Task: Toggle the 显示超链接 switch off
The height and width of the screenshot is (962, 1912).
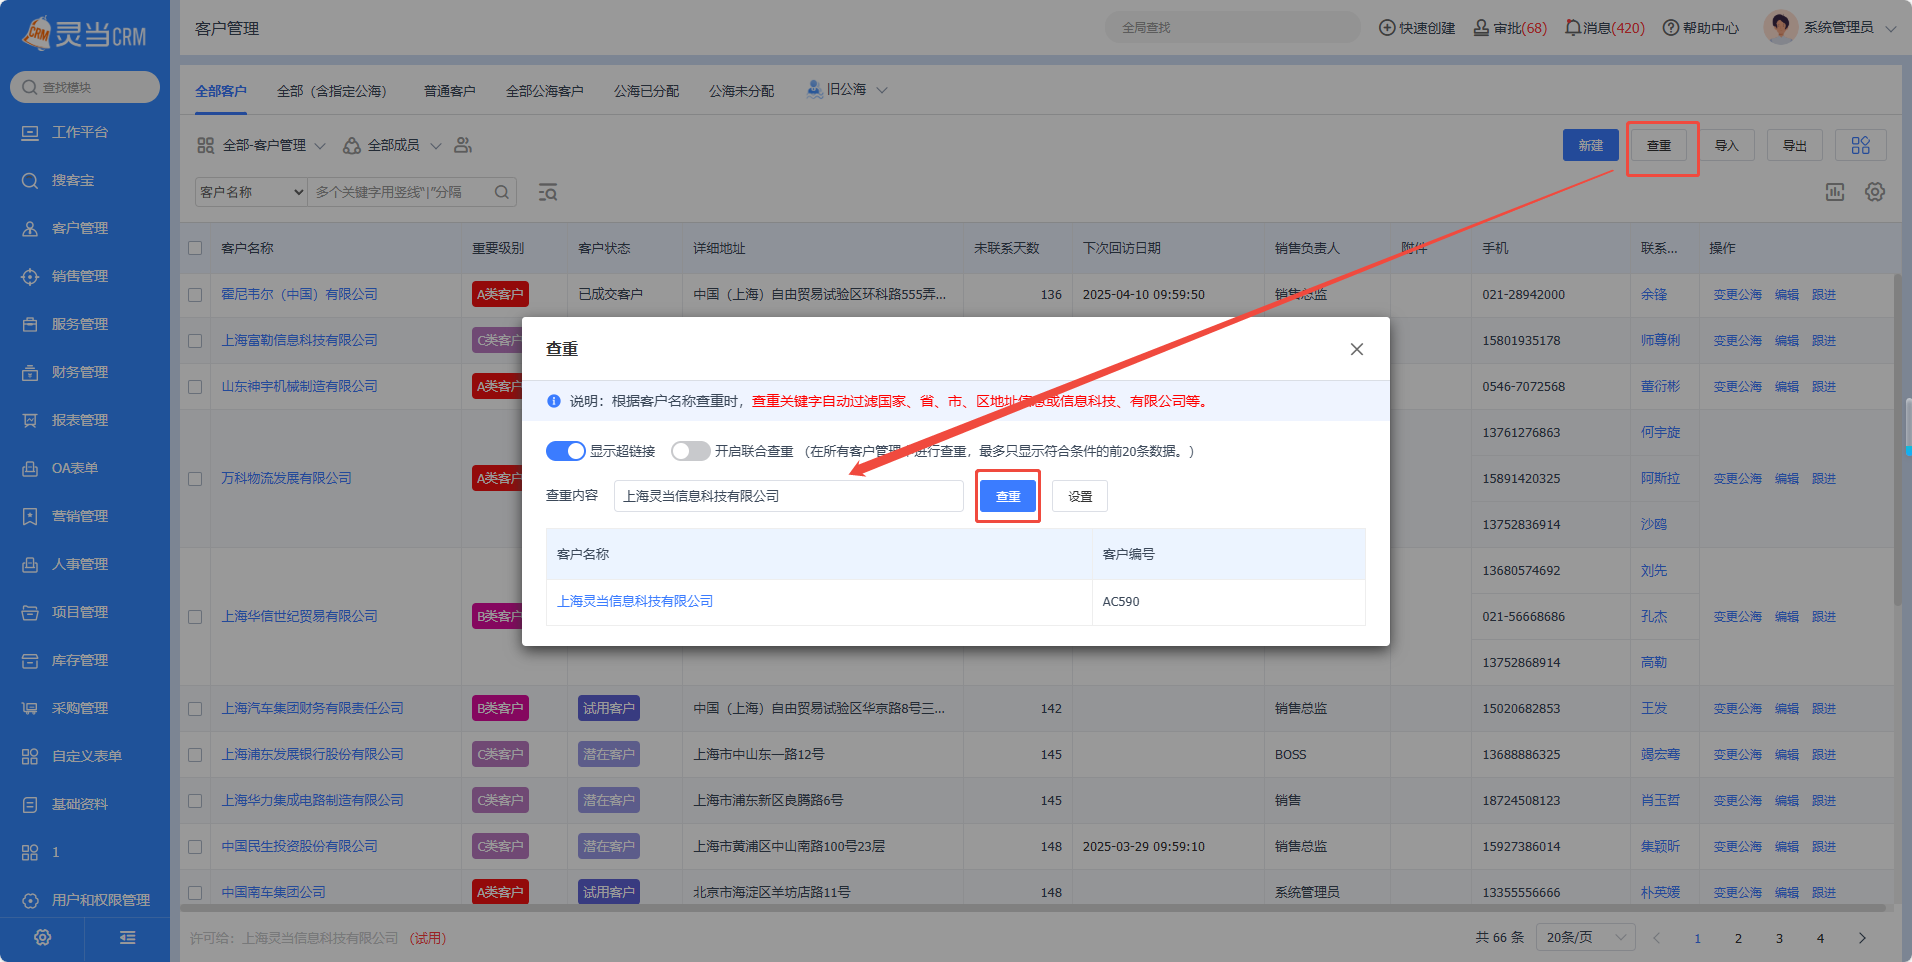Action: 565,451
